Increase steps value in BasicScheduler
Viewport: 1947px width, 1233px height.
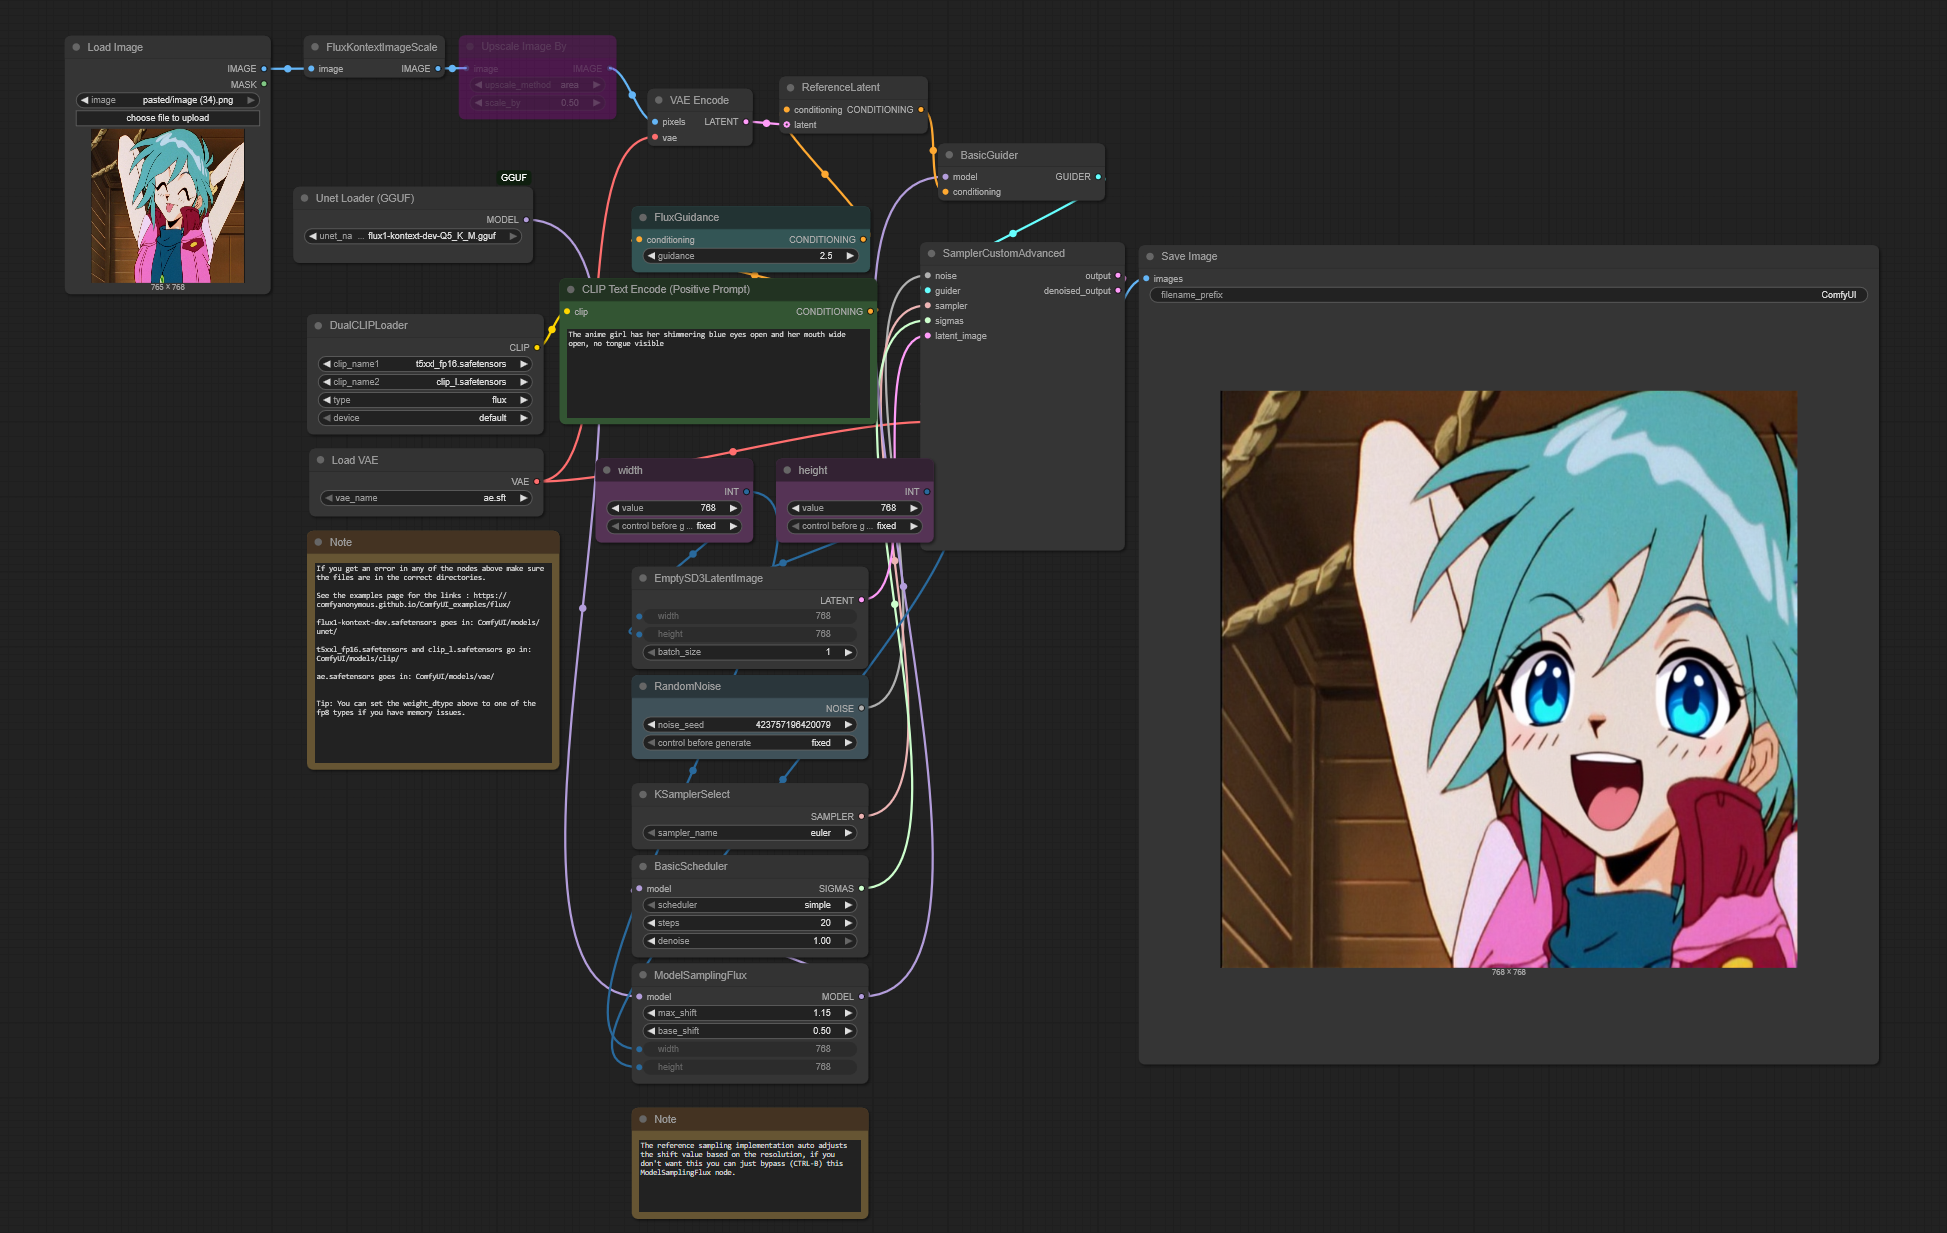pos(848,923)
